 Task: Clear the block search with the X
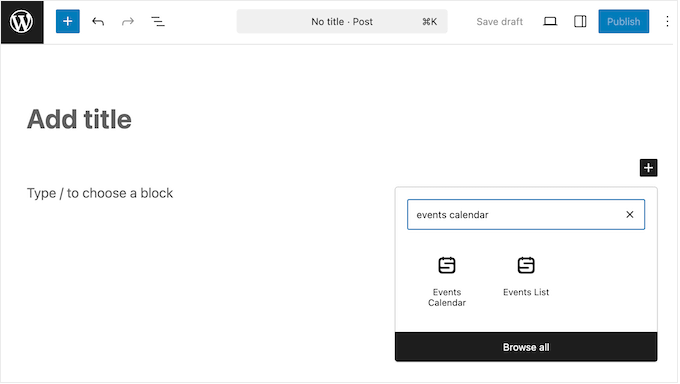click(x=630, y=214)
